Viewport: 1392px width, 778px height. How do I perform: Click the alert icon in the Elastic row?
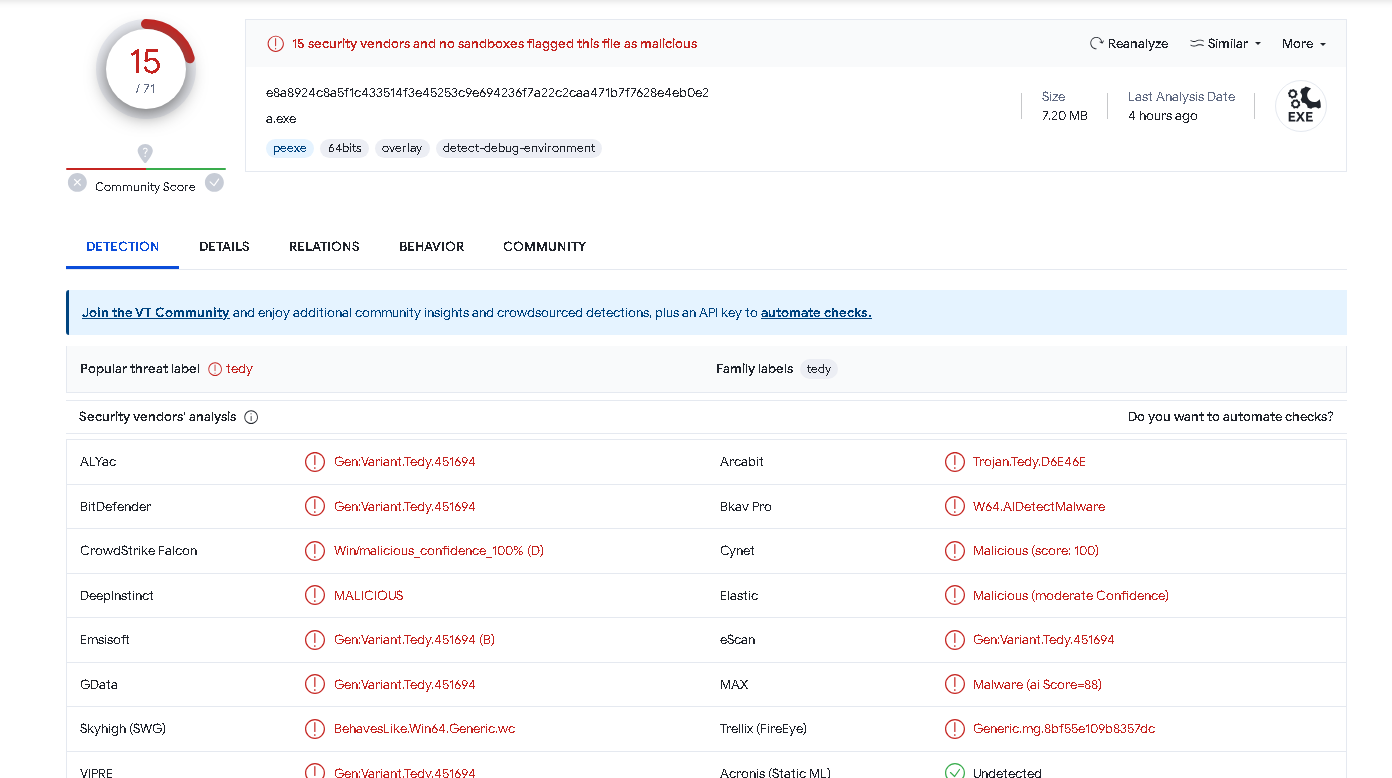tap(954, 595)
